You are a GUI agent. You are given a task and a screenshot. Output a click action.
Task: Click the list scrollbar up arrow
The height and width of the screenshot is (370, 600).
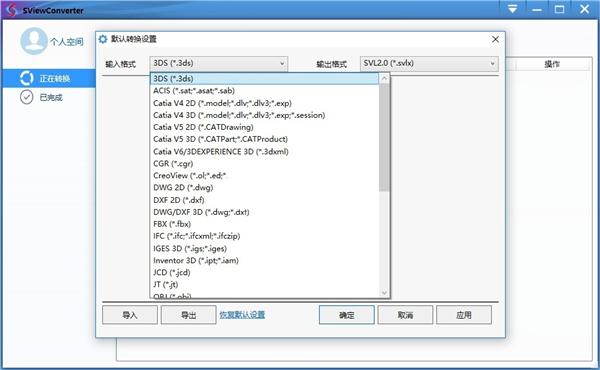[x=384, y=78]
